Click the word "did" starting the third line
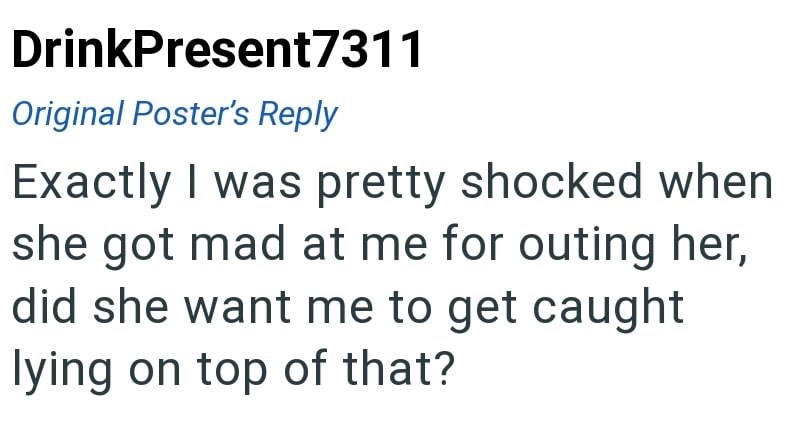Viewport: 800px width, 446px height. point(46,308)
